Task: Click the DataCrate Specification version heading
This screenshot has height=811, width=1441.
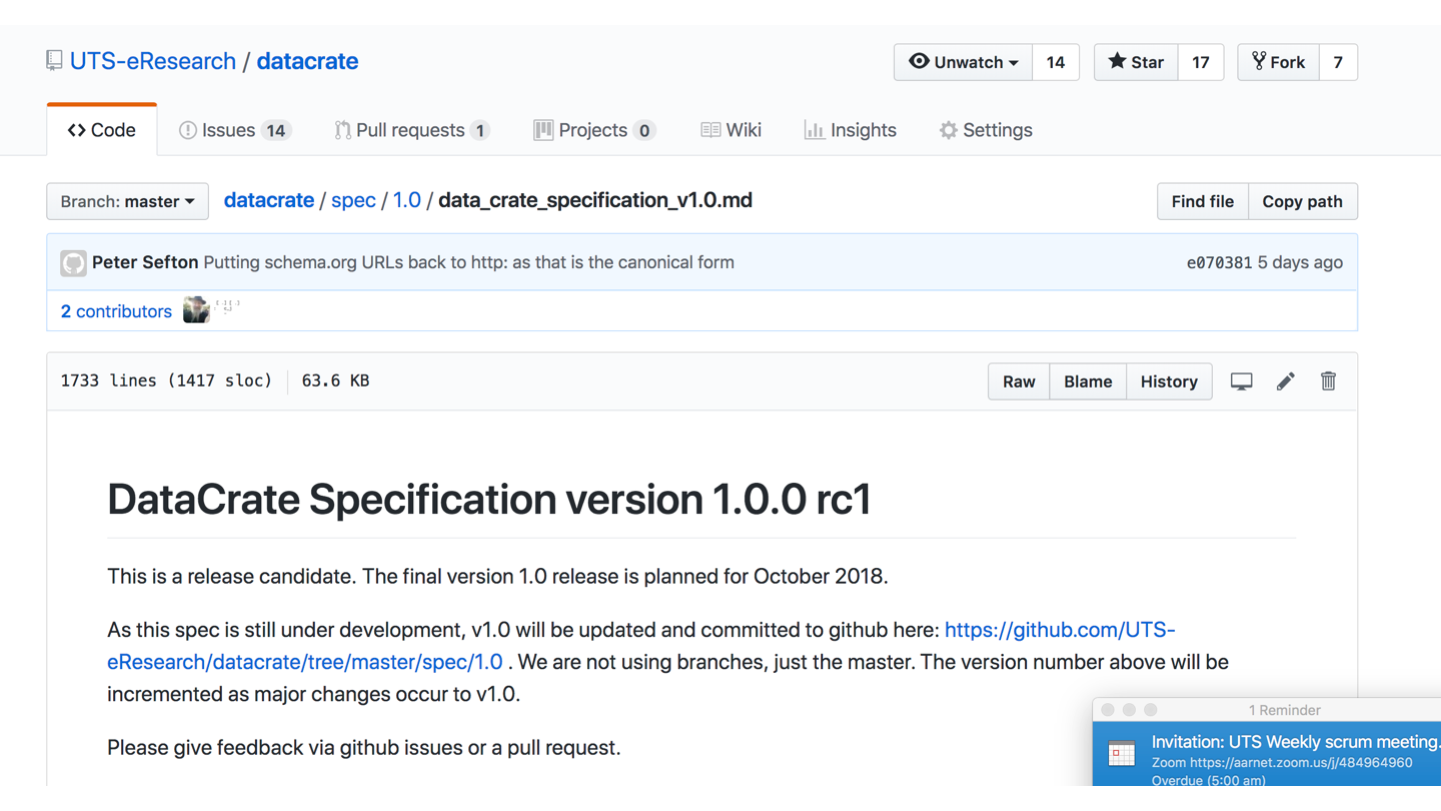Action: [x=489, y=499]
